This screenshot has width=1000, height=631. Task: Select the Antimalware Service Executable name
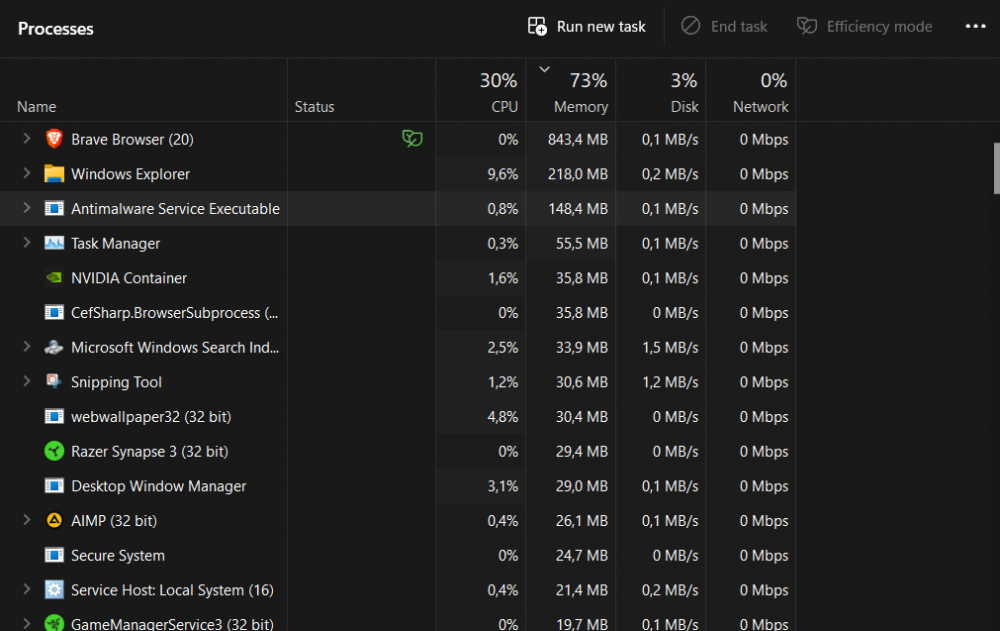point(175,209)
